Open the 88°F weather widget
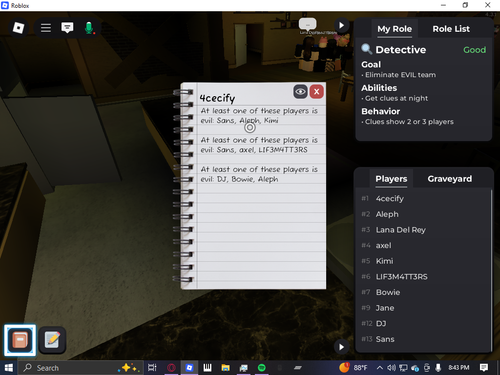Image resolution: width=500 pixels, height=375 pixels. click(x=353, y=368)
